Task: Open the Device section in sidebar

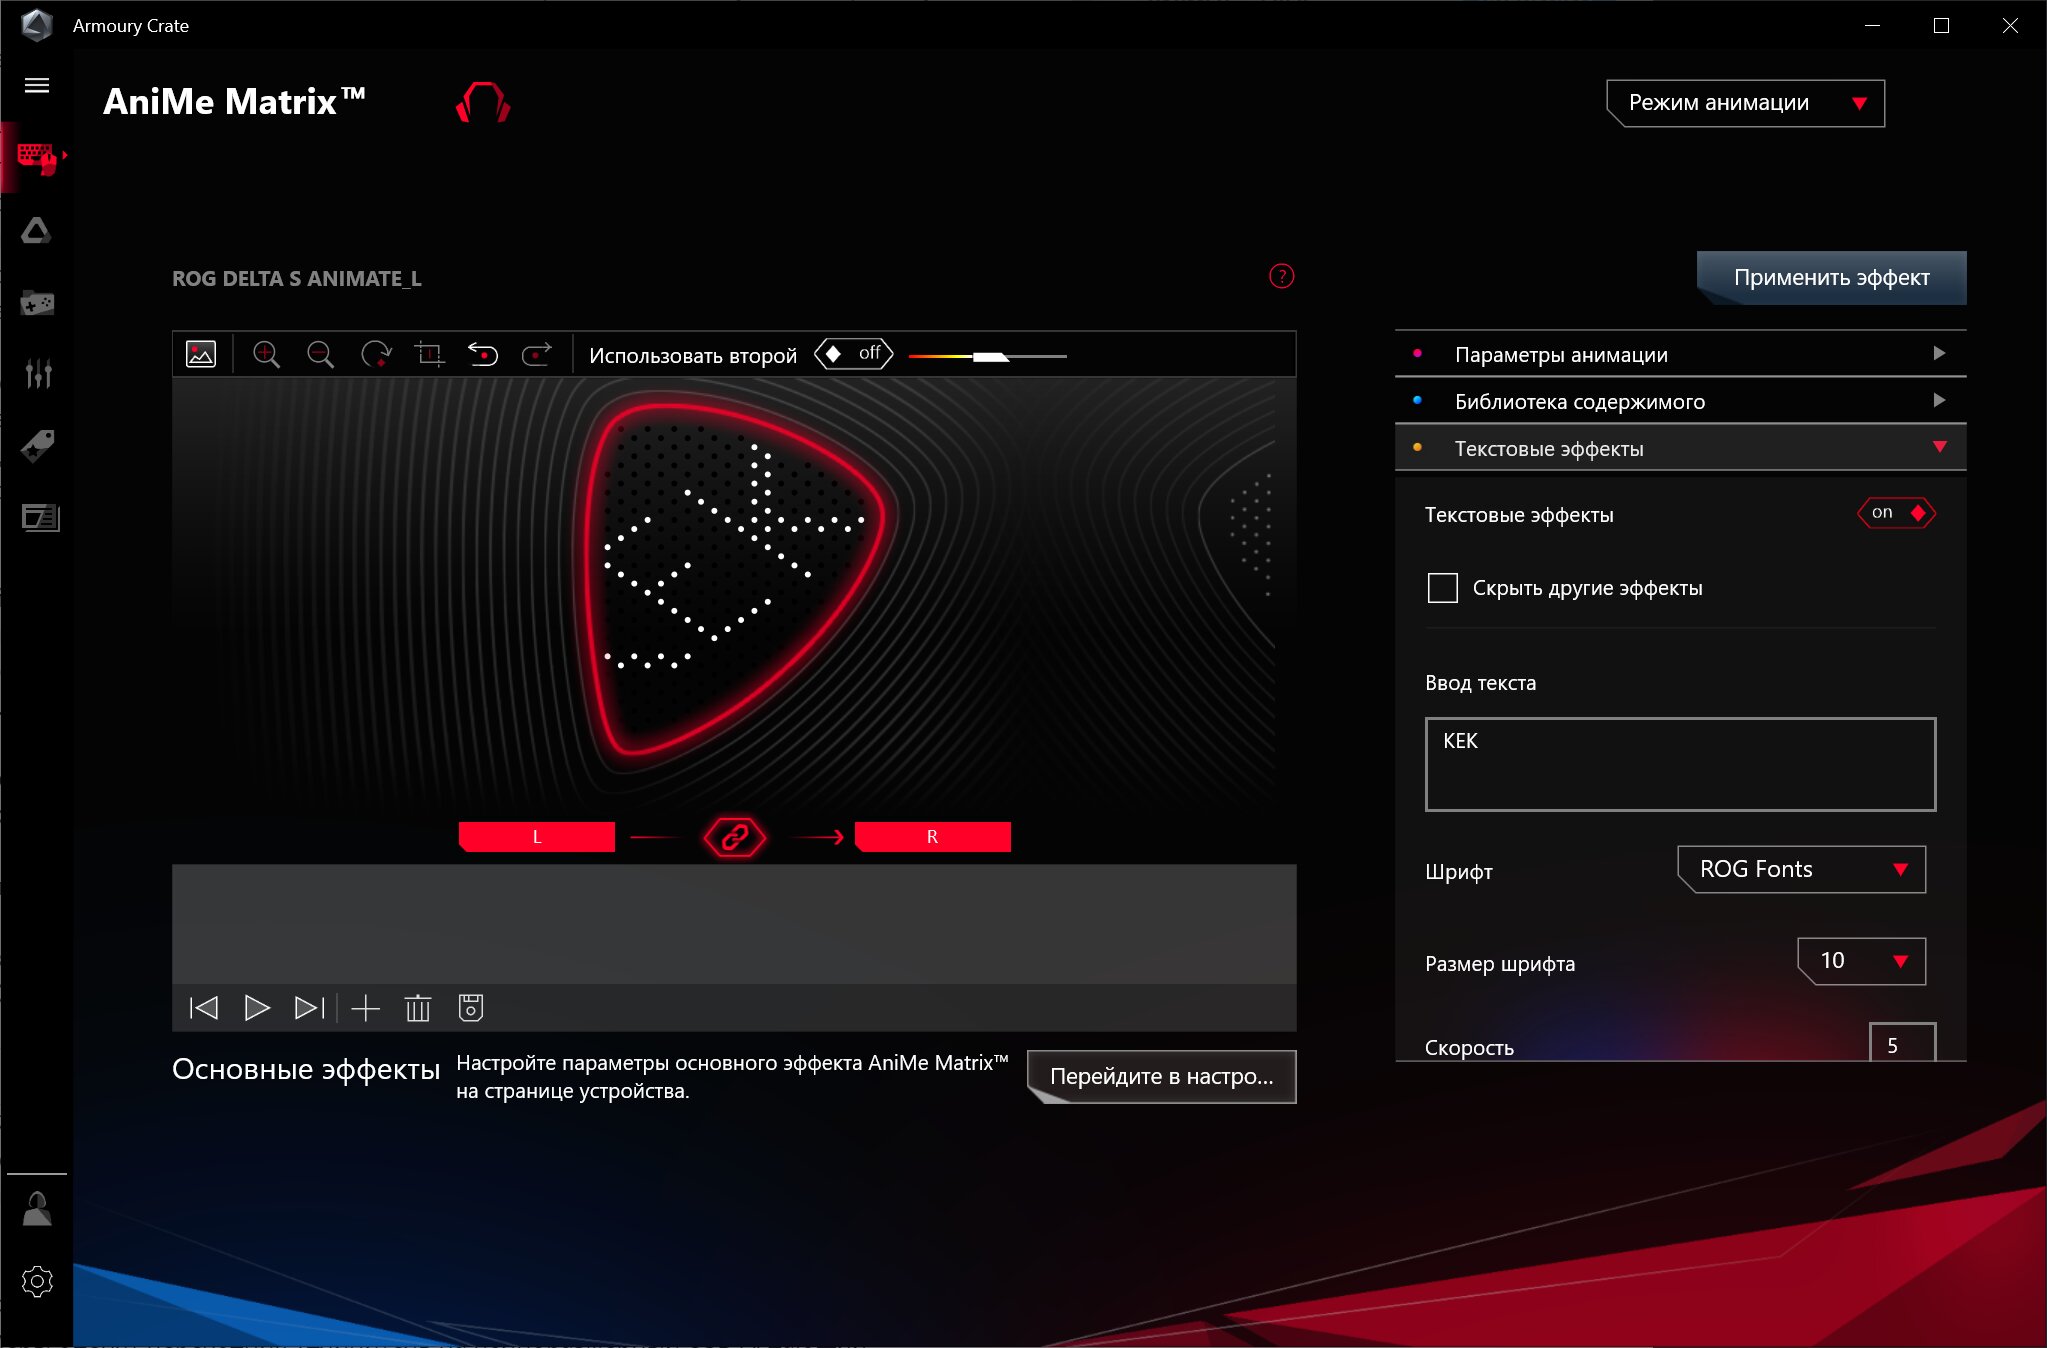Action: tap(37, 157)
